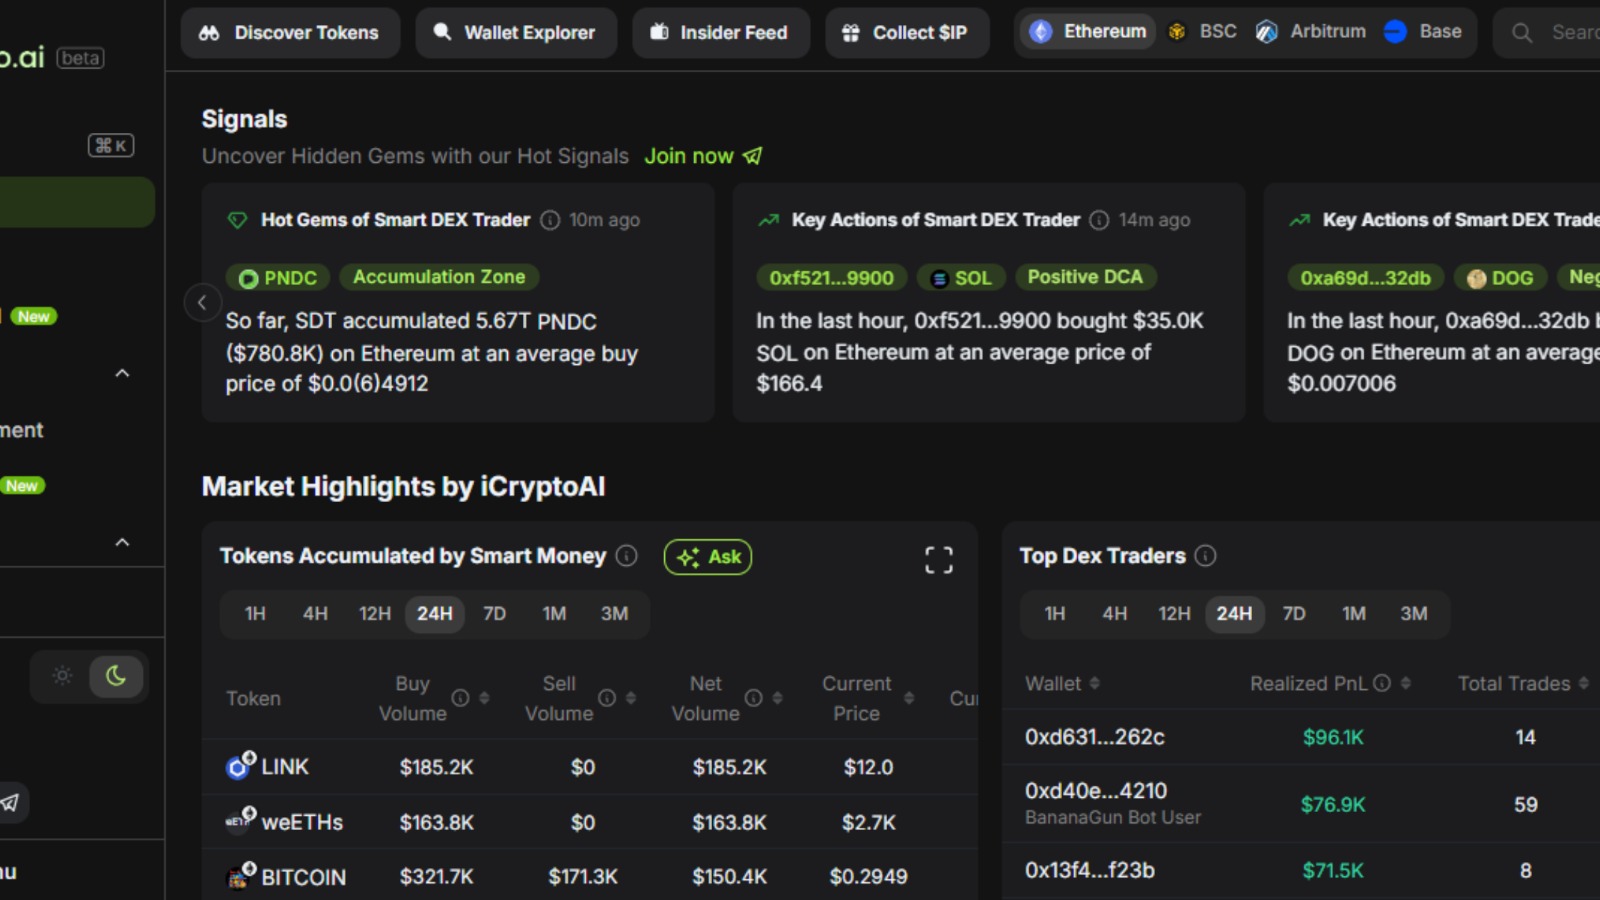Image resolution: width=1600 pixels, height=900 pixels.
Task: Select 12H in Tokens Accumulated timeframe
Action: 375,614
